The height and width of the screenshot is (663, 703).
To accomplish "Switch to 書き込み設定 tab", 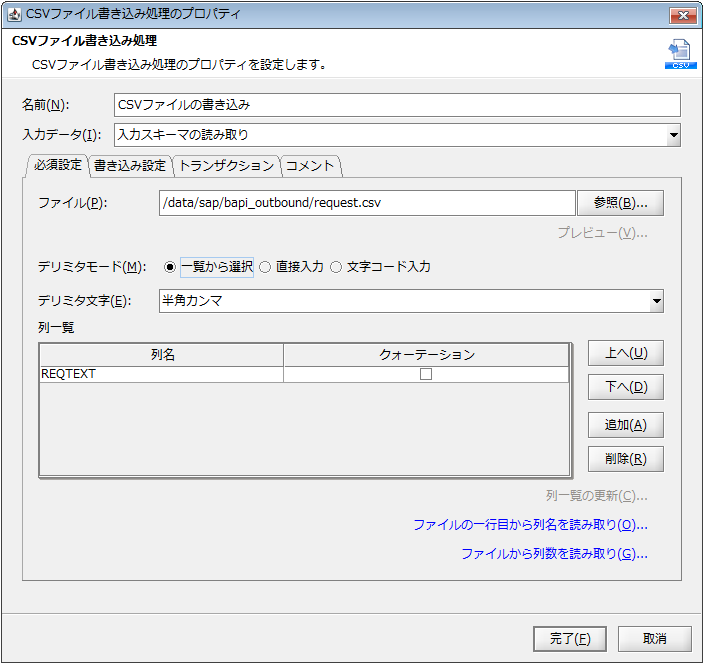I will coord(130,166).
